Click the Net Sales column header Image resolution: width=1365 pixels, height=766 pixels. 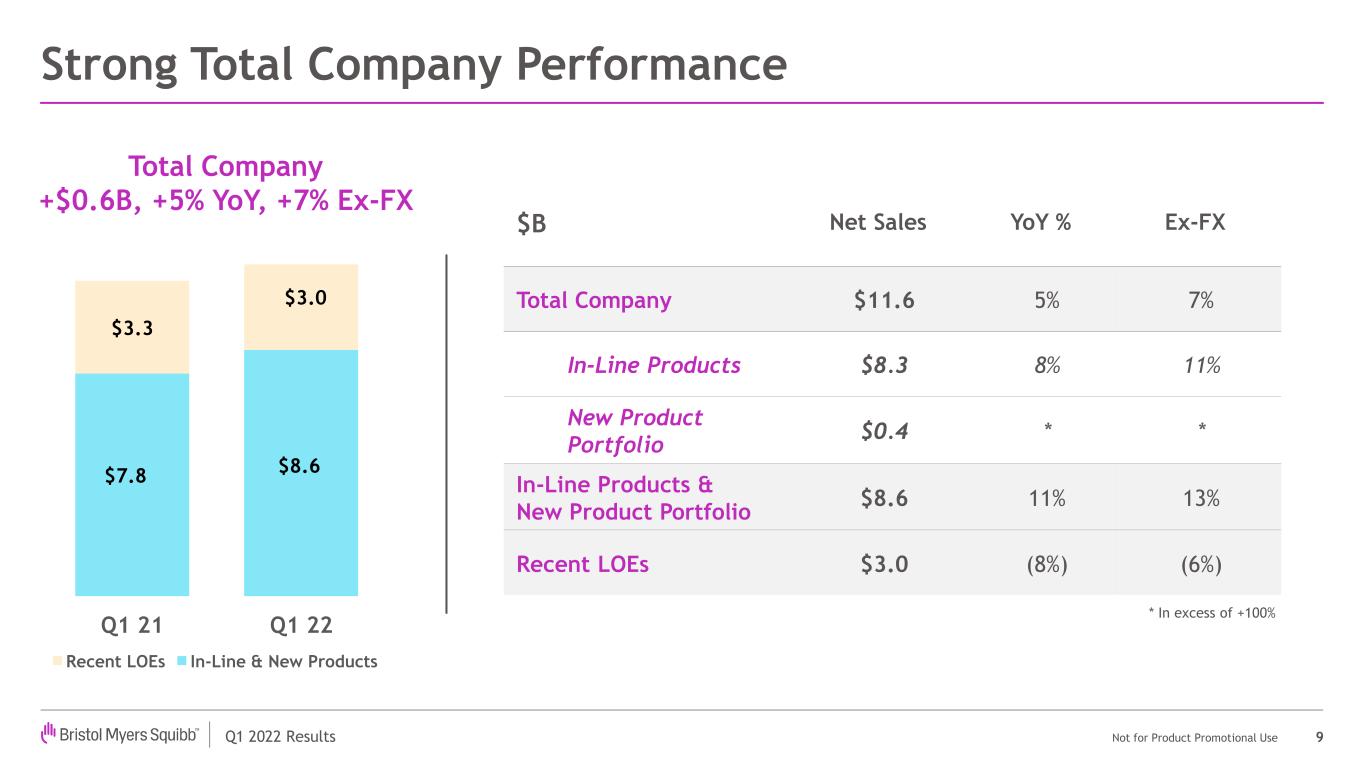point(878,223)
